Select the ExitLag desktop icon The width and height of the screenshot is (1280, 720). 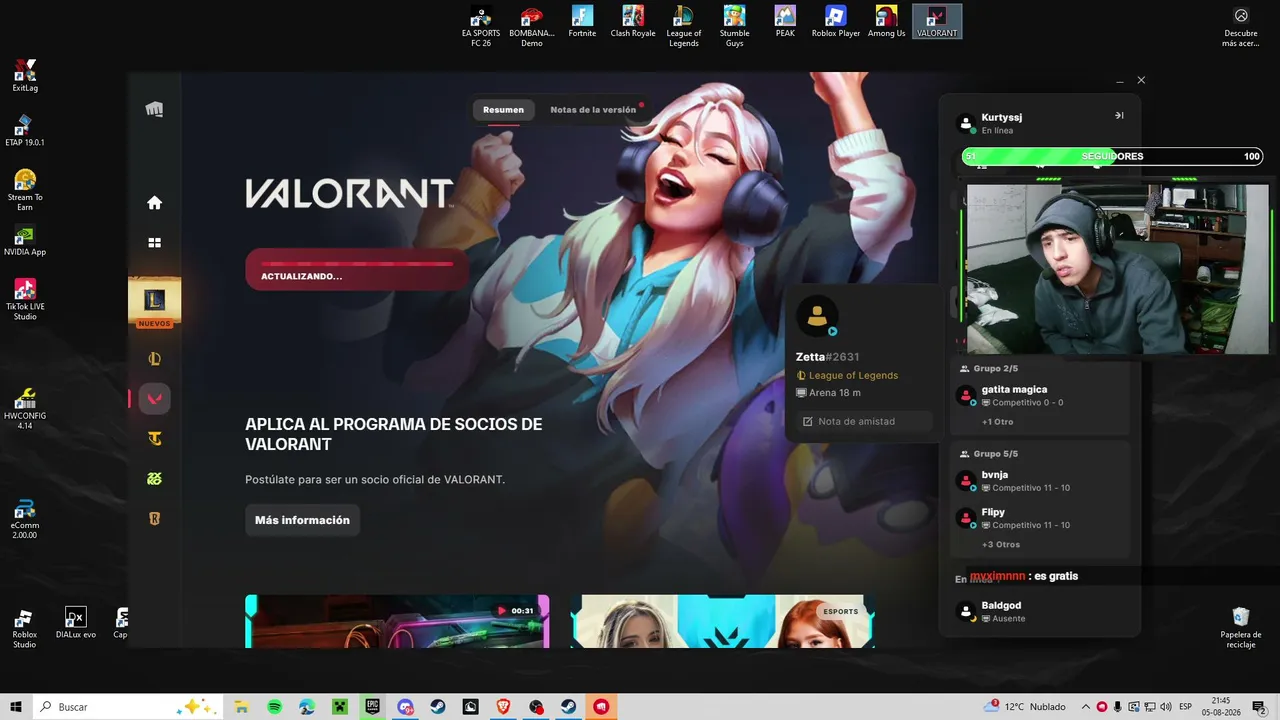(x=25, y=76)
